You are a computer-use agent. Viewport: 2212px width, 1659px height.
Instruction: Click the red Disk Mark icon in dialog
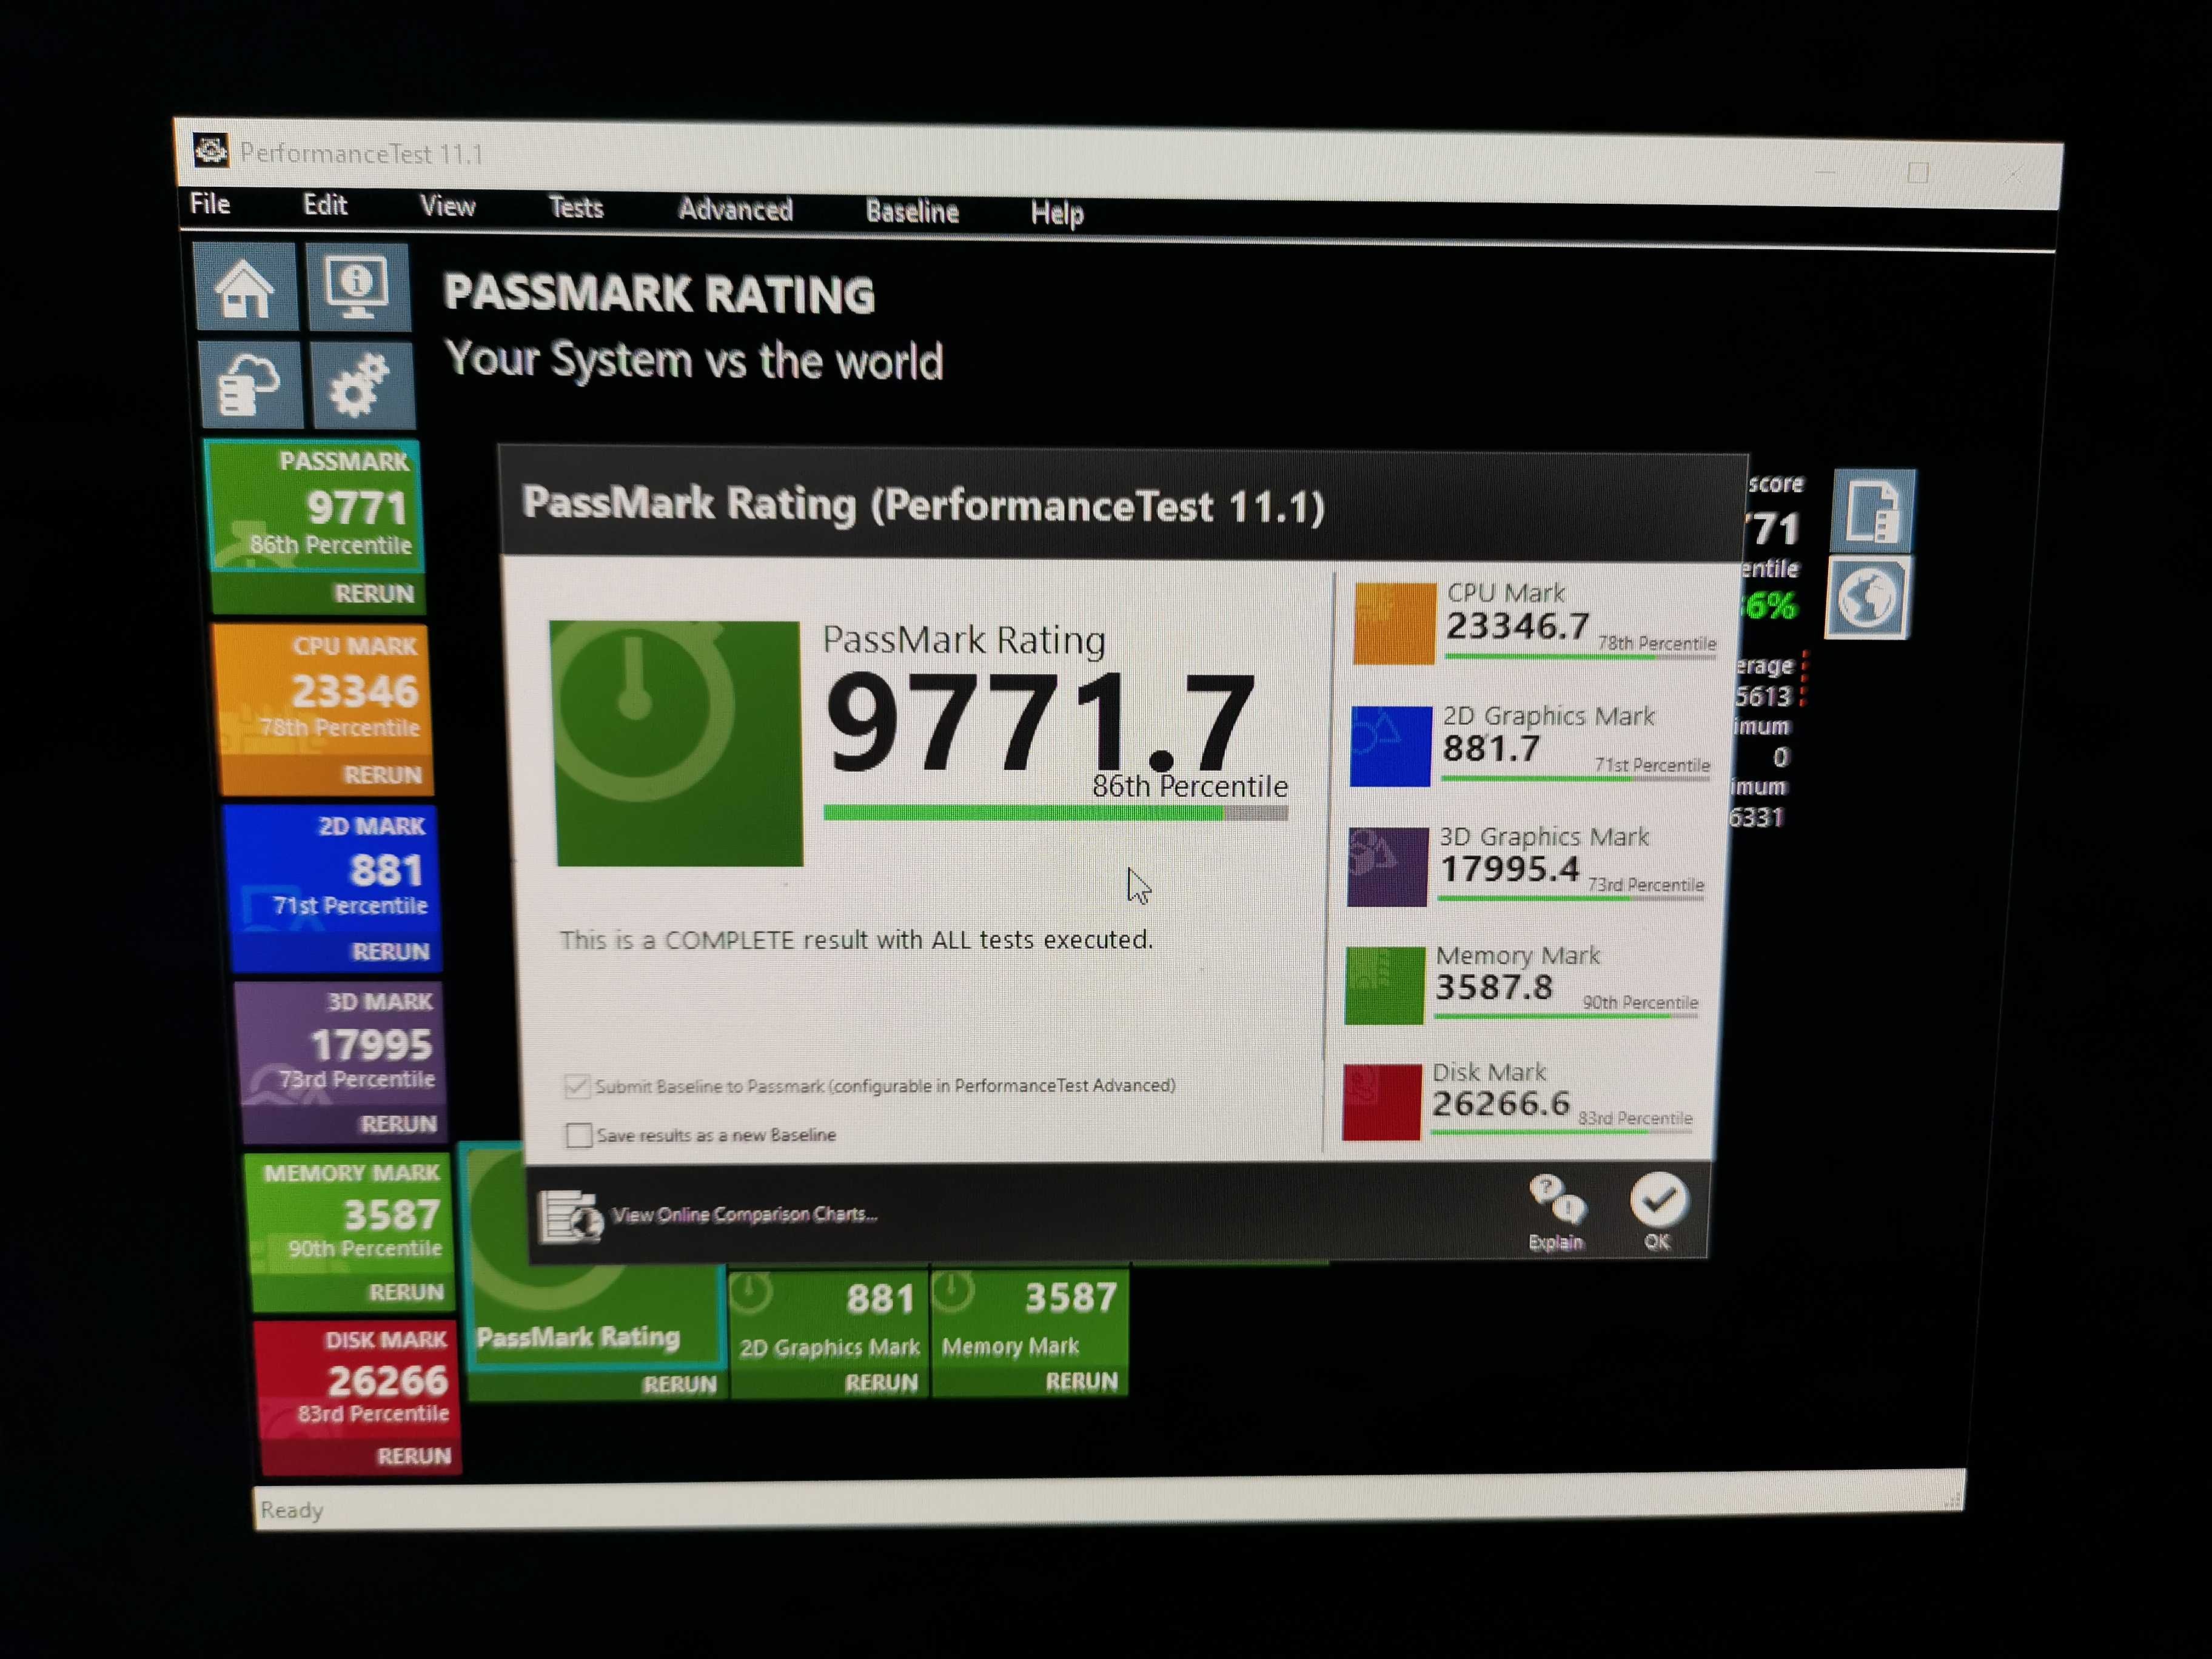point(1381,1102)
